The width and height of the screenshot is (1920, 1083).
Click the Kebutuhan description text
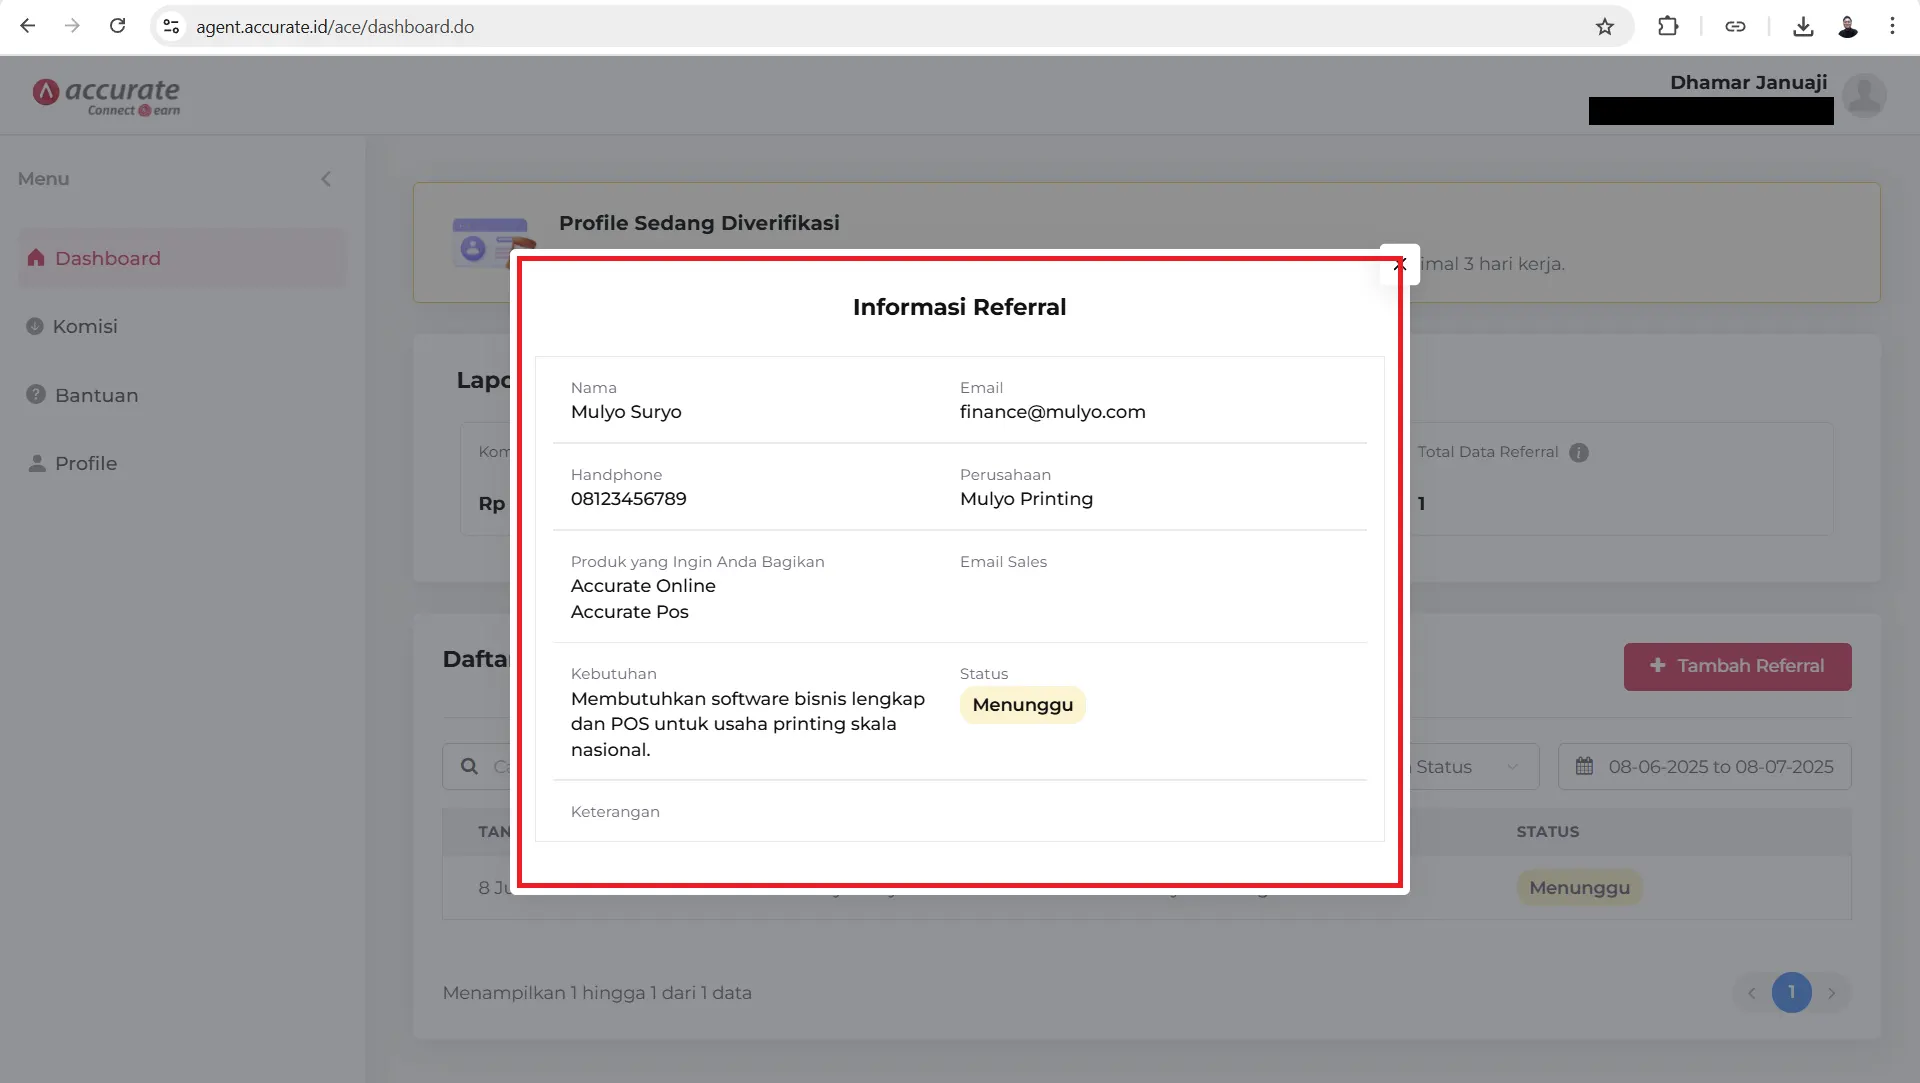click(x=748, y=724)
